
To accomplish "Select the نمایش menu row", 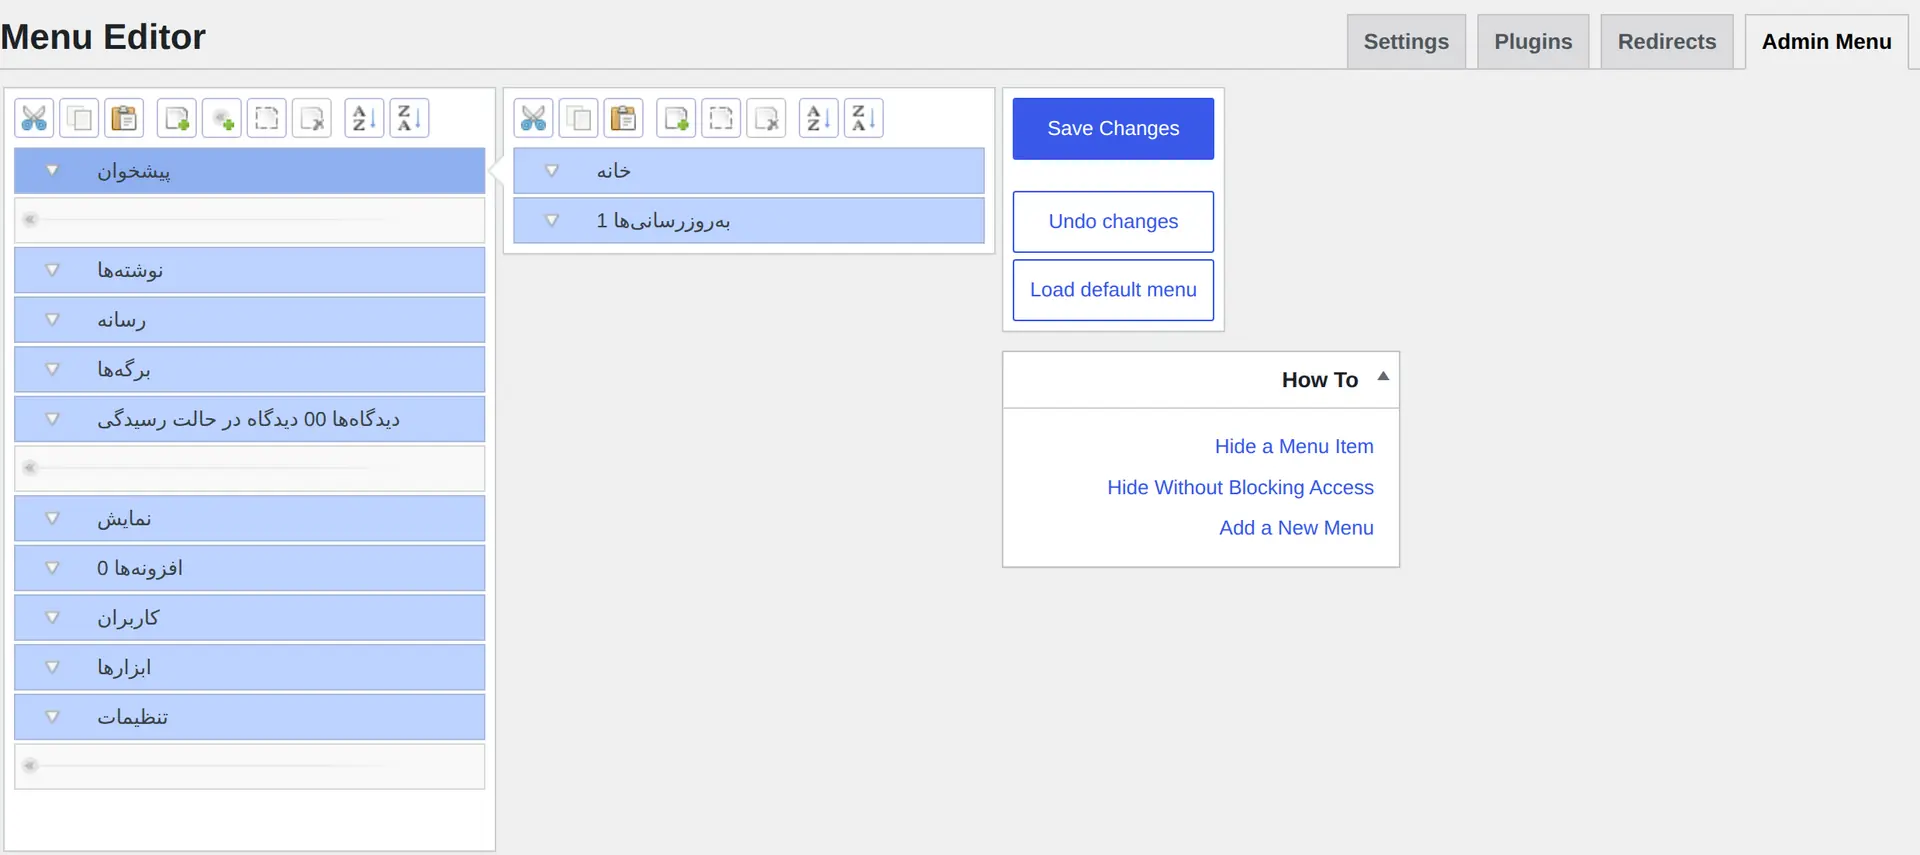I will click(250, 518).
